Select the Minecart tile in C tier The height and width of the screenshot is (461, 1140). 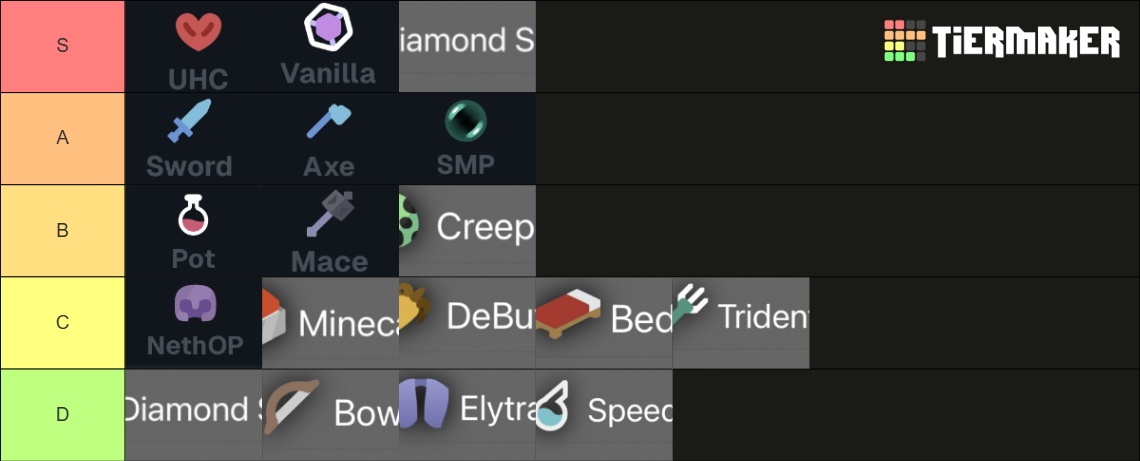click(330, 323)
